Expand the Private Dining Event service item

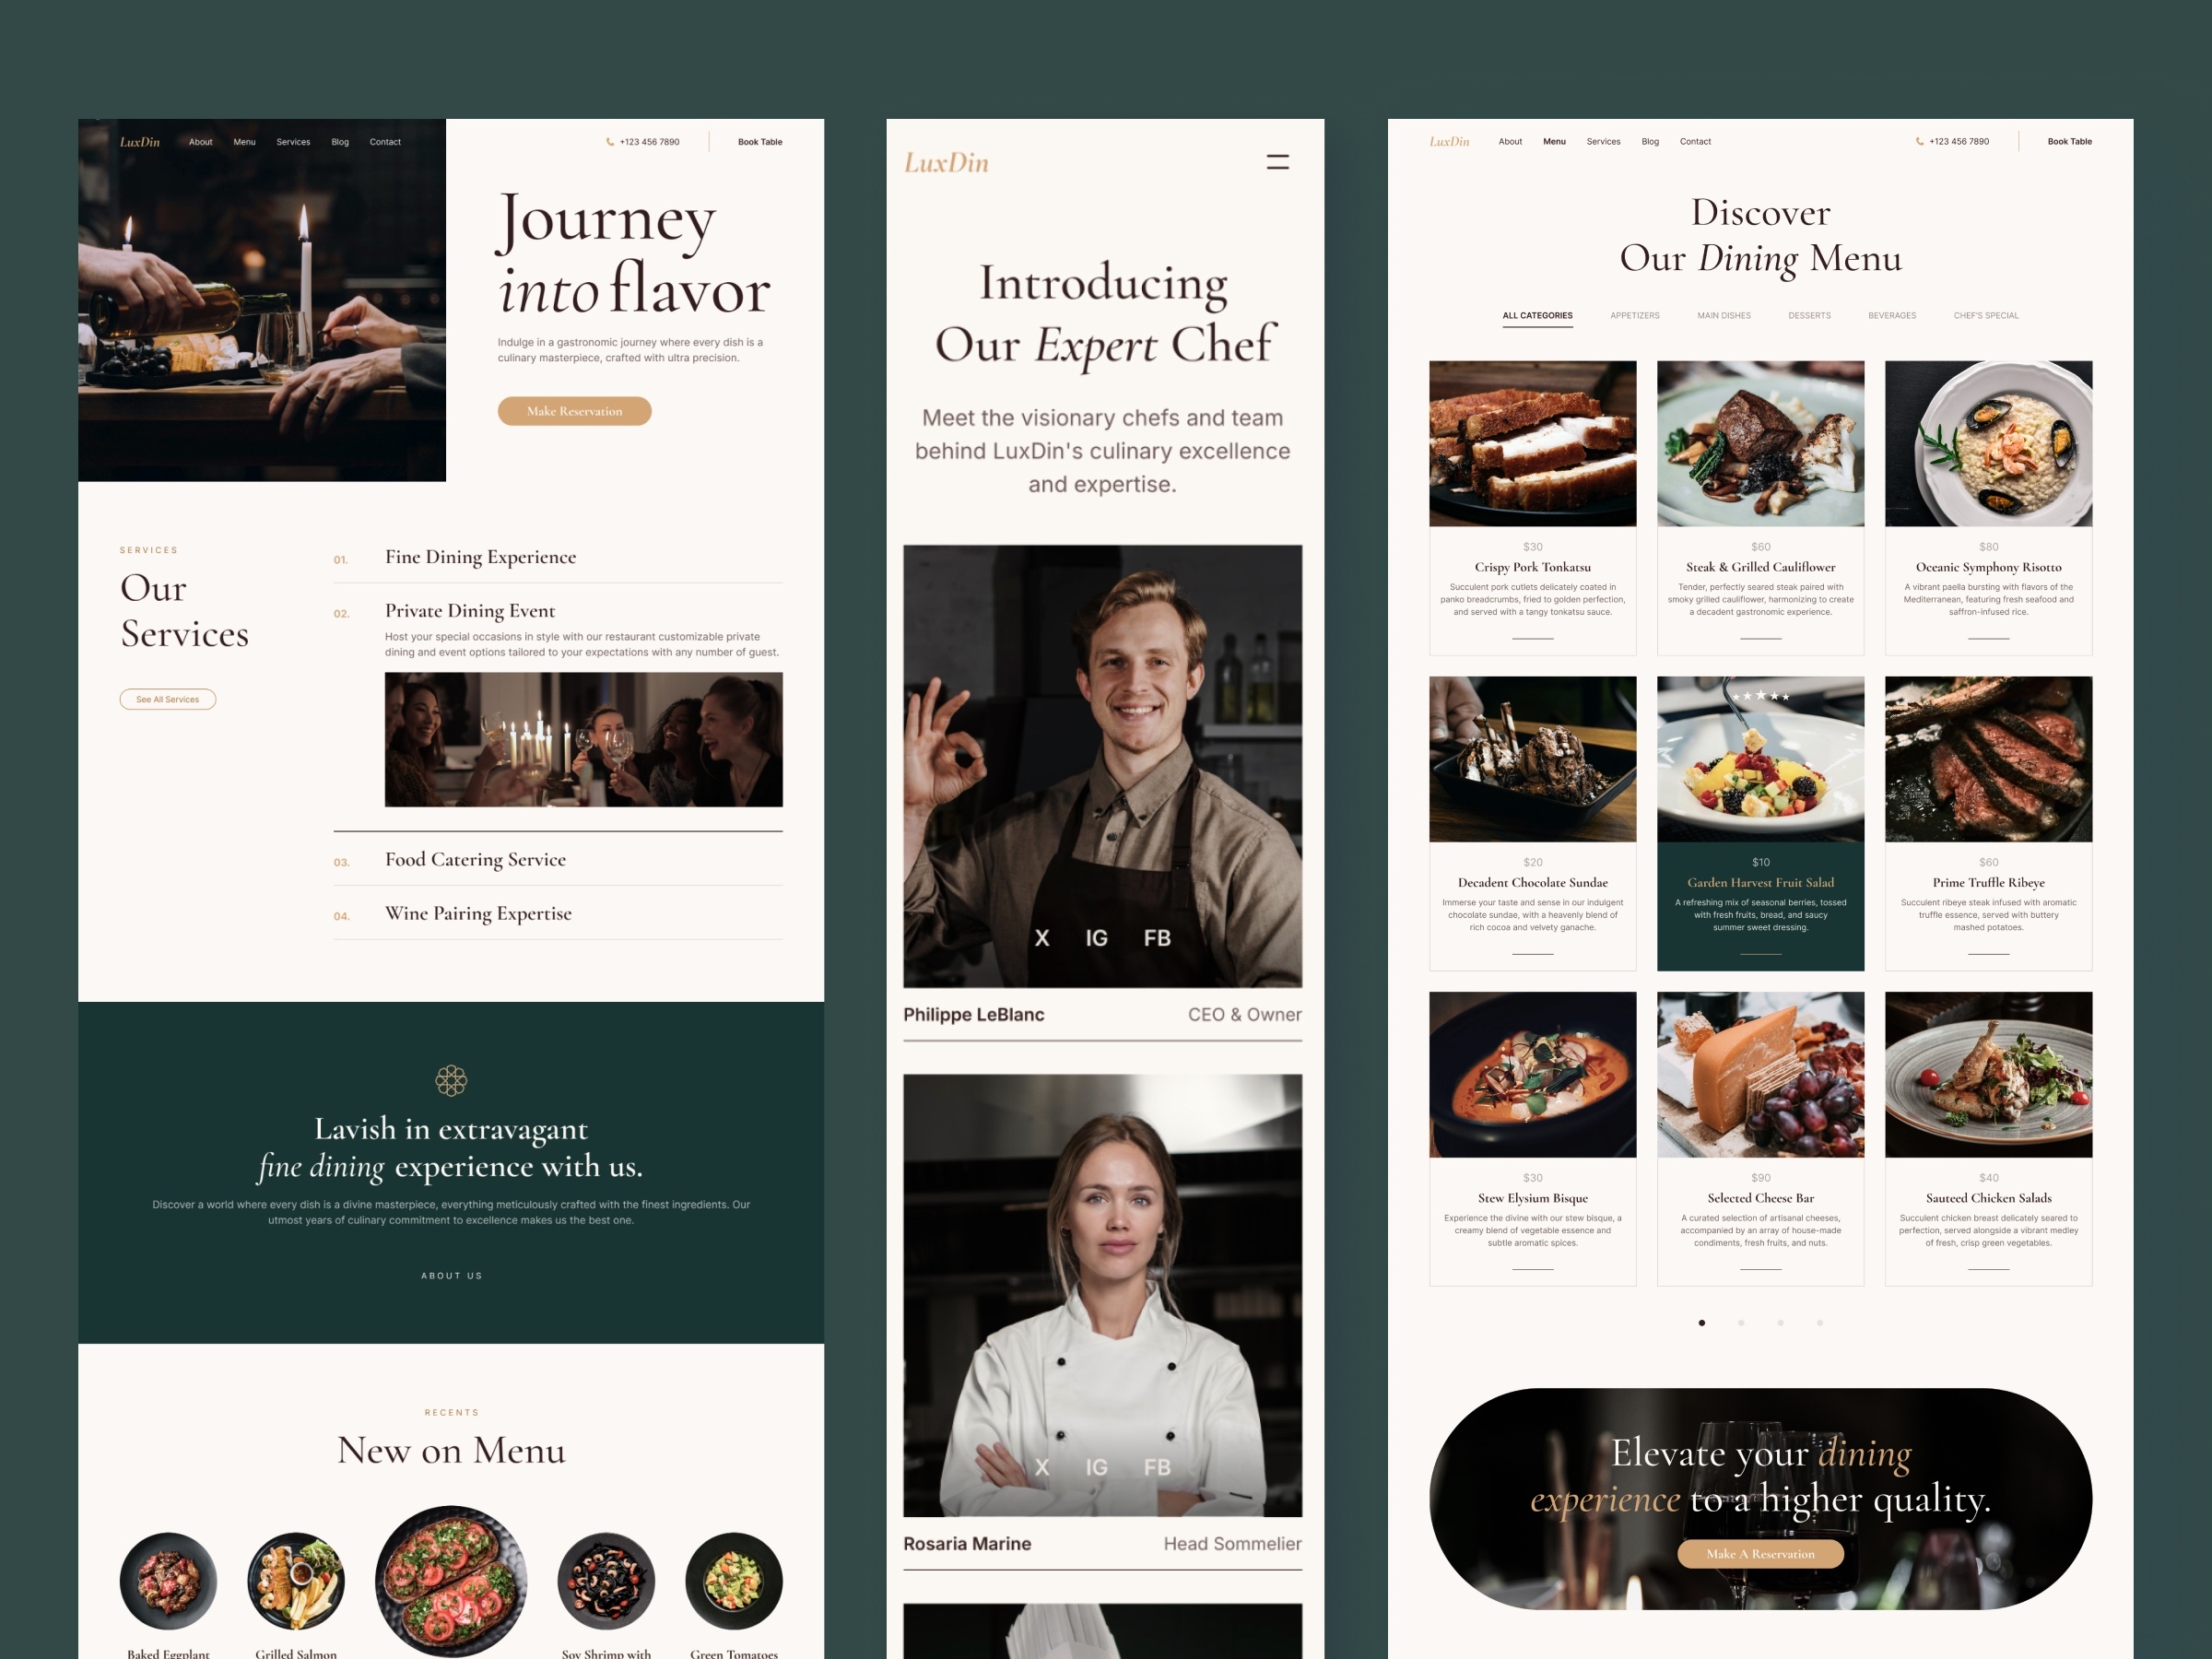466,610
